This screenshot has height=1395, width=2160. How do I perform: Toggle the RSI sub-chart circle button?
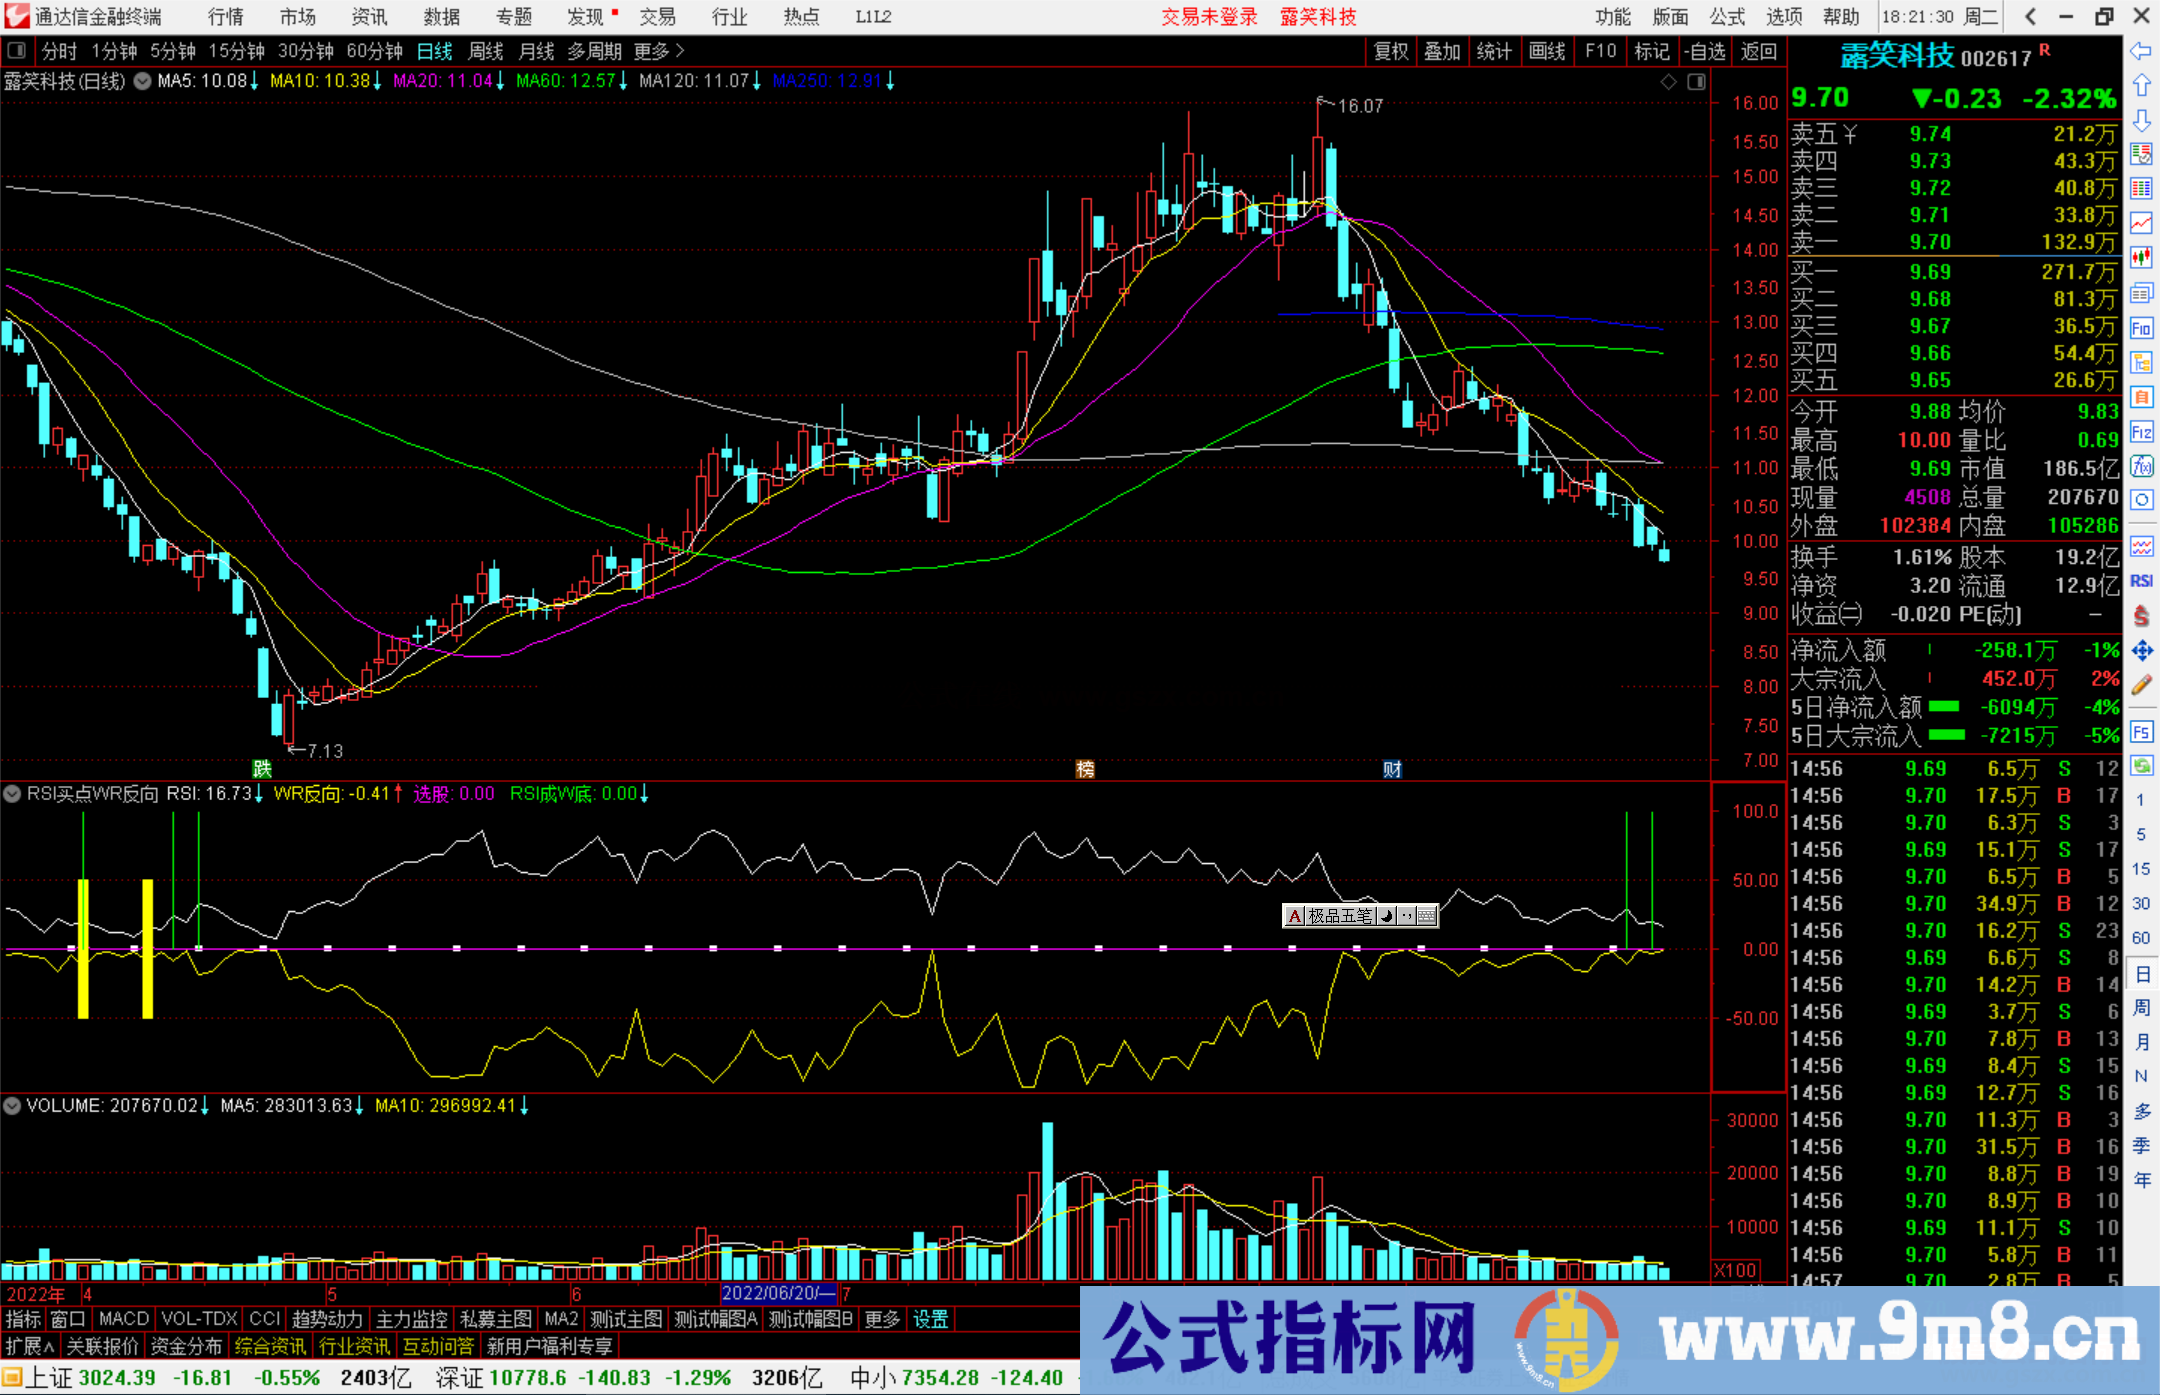(12, 794)
